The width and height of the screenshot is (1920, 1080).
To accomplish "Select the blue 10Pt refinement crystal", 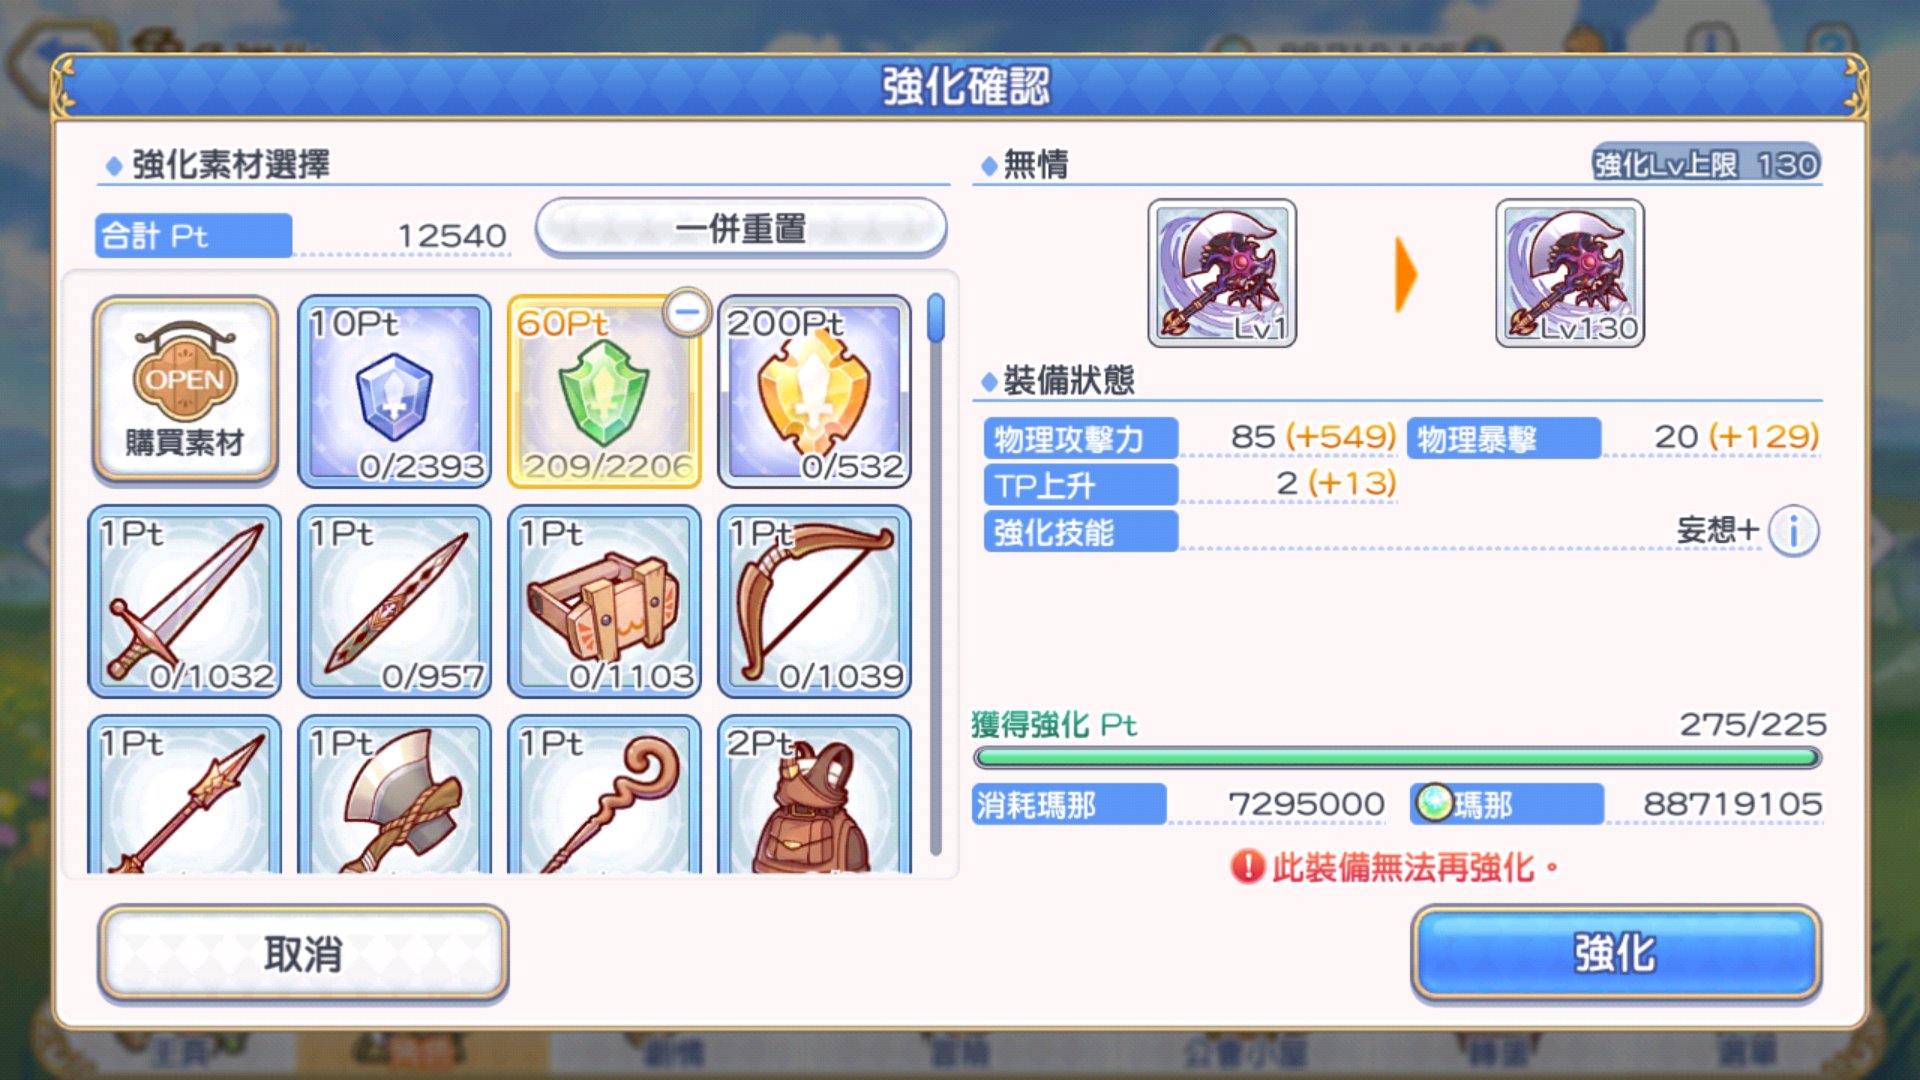I will pos(395,392).
